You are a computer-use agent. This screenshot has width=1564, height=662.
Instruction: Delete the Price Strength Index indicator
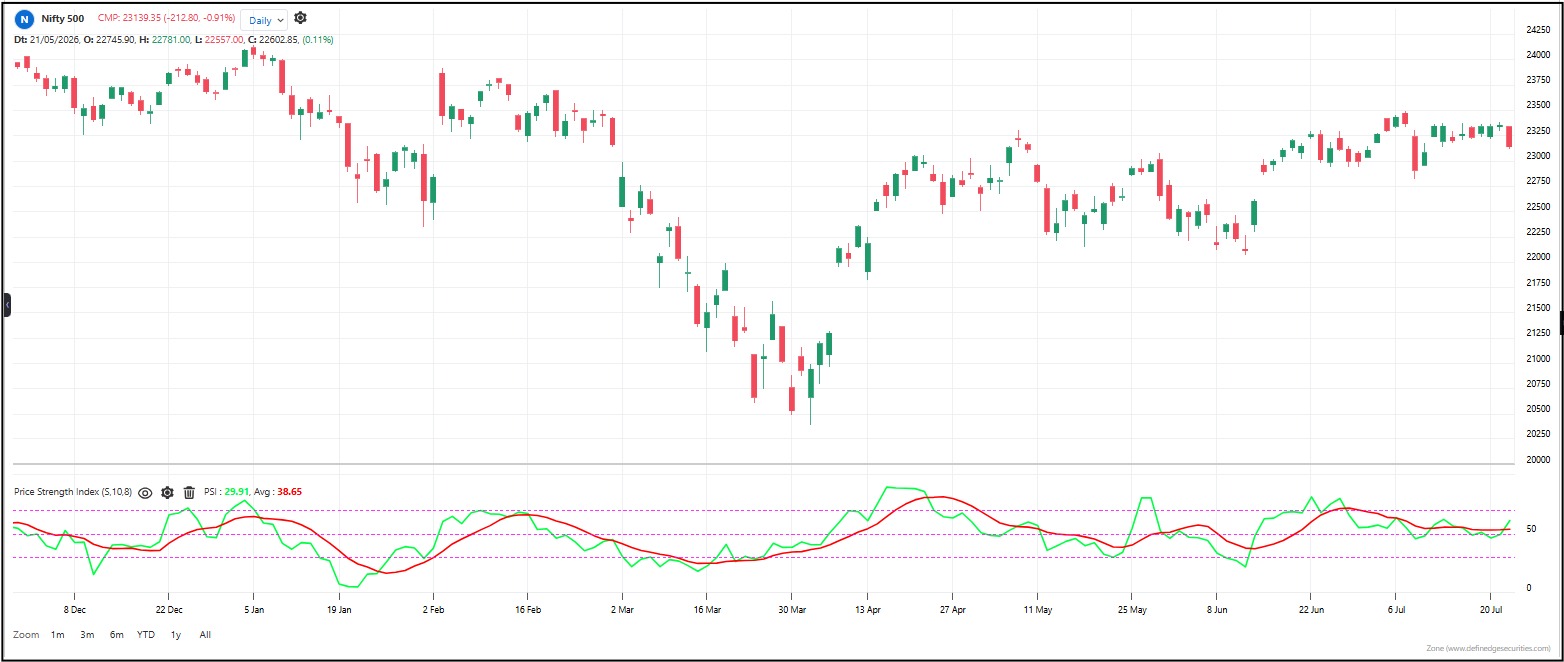(x=189, y=492)
